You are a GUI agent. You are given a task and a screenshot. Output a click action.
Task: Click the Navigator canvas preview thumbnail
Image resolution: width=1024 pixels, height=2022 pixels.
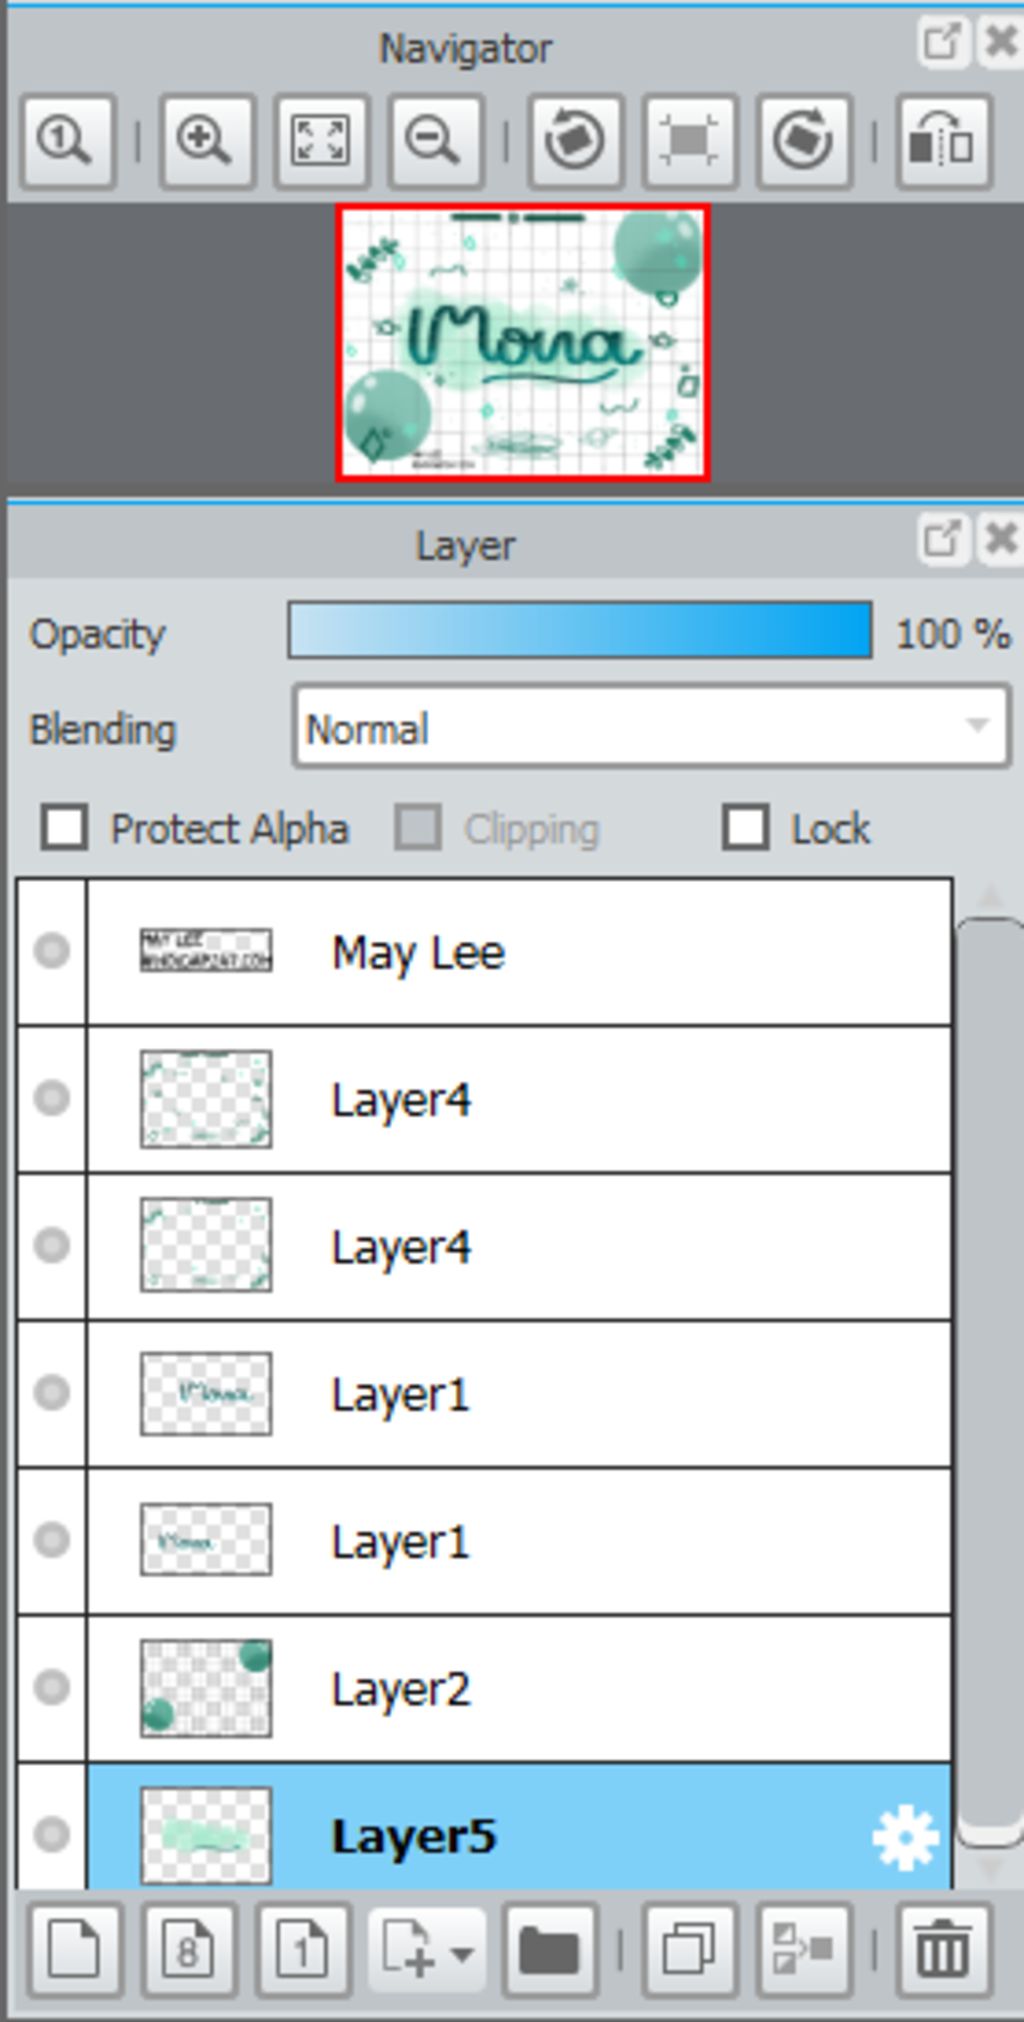(523, 343)
